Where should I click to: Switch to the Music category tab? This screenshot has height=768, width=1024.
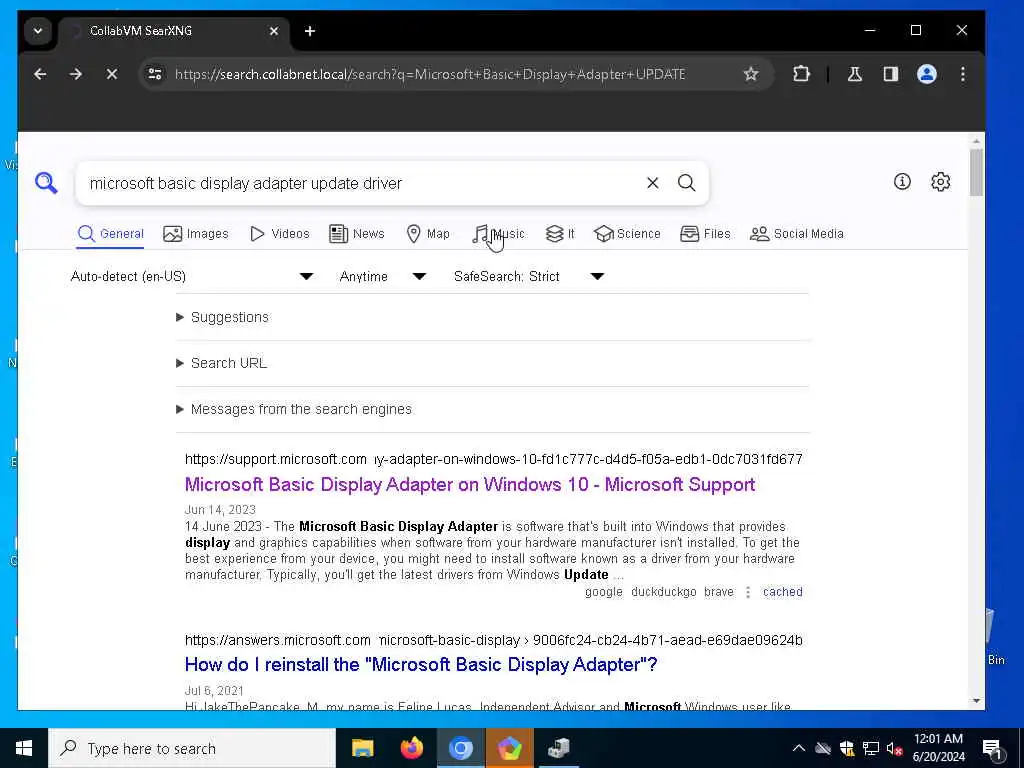pos(498,234)
